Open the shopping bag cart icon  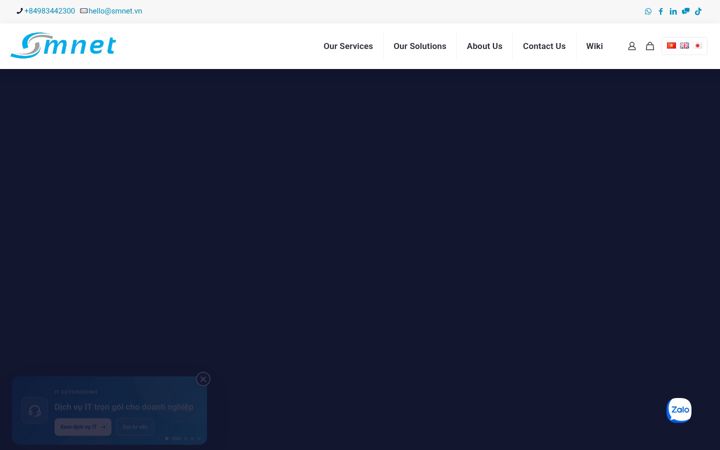point(650,46)
